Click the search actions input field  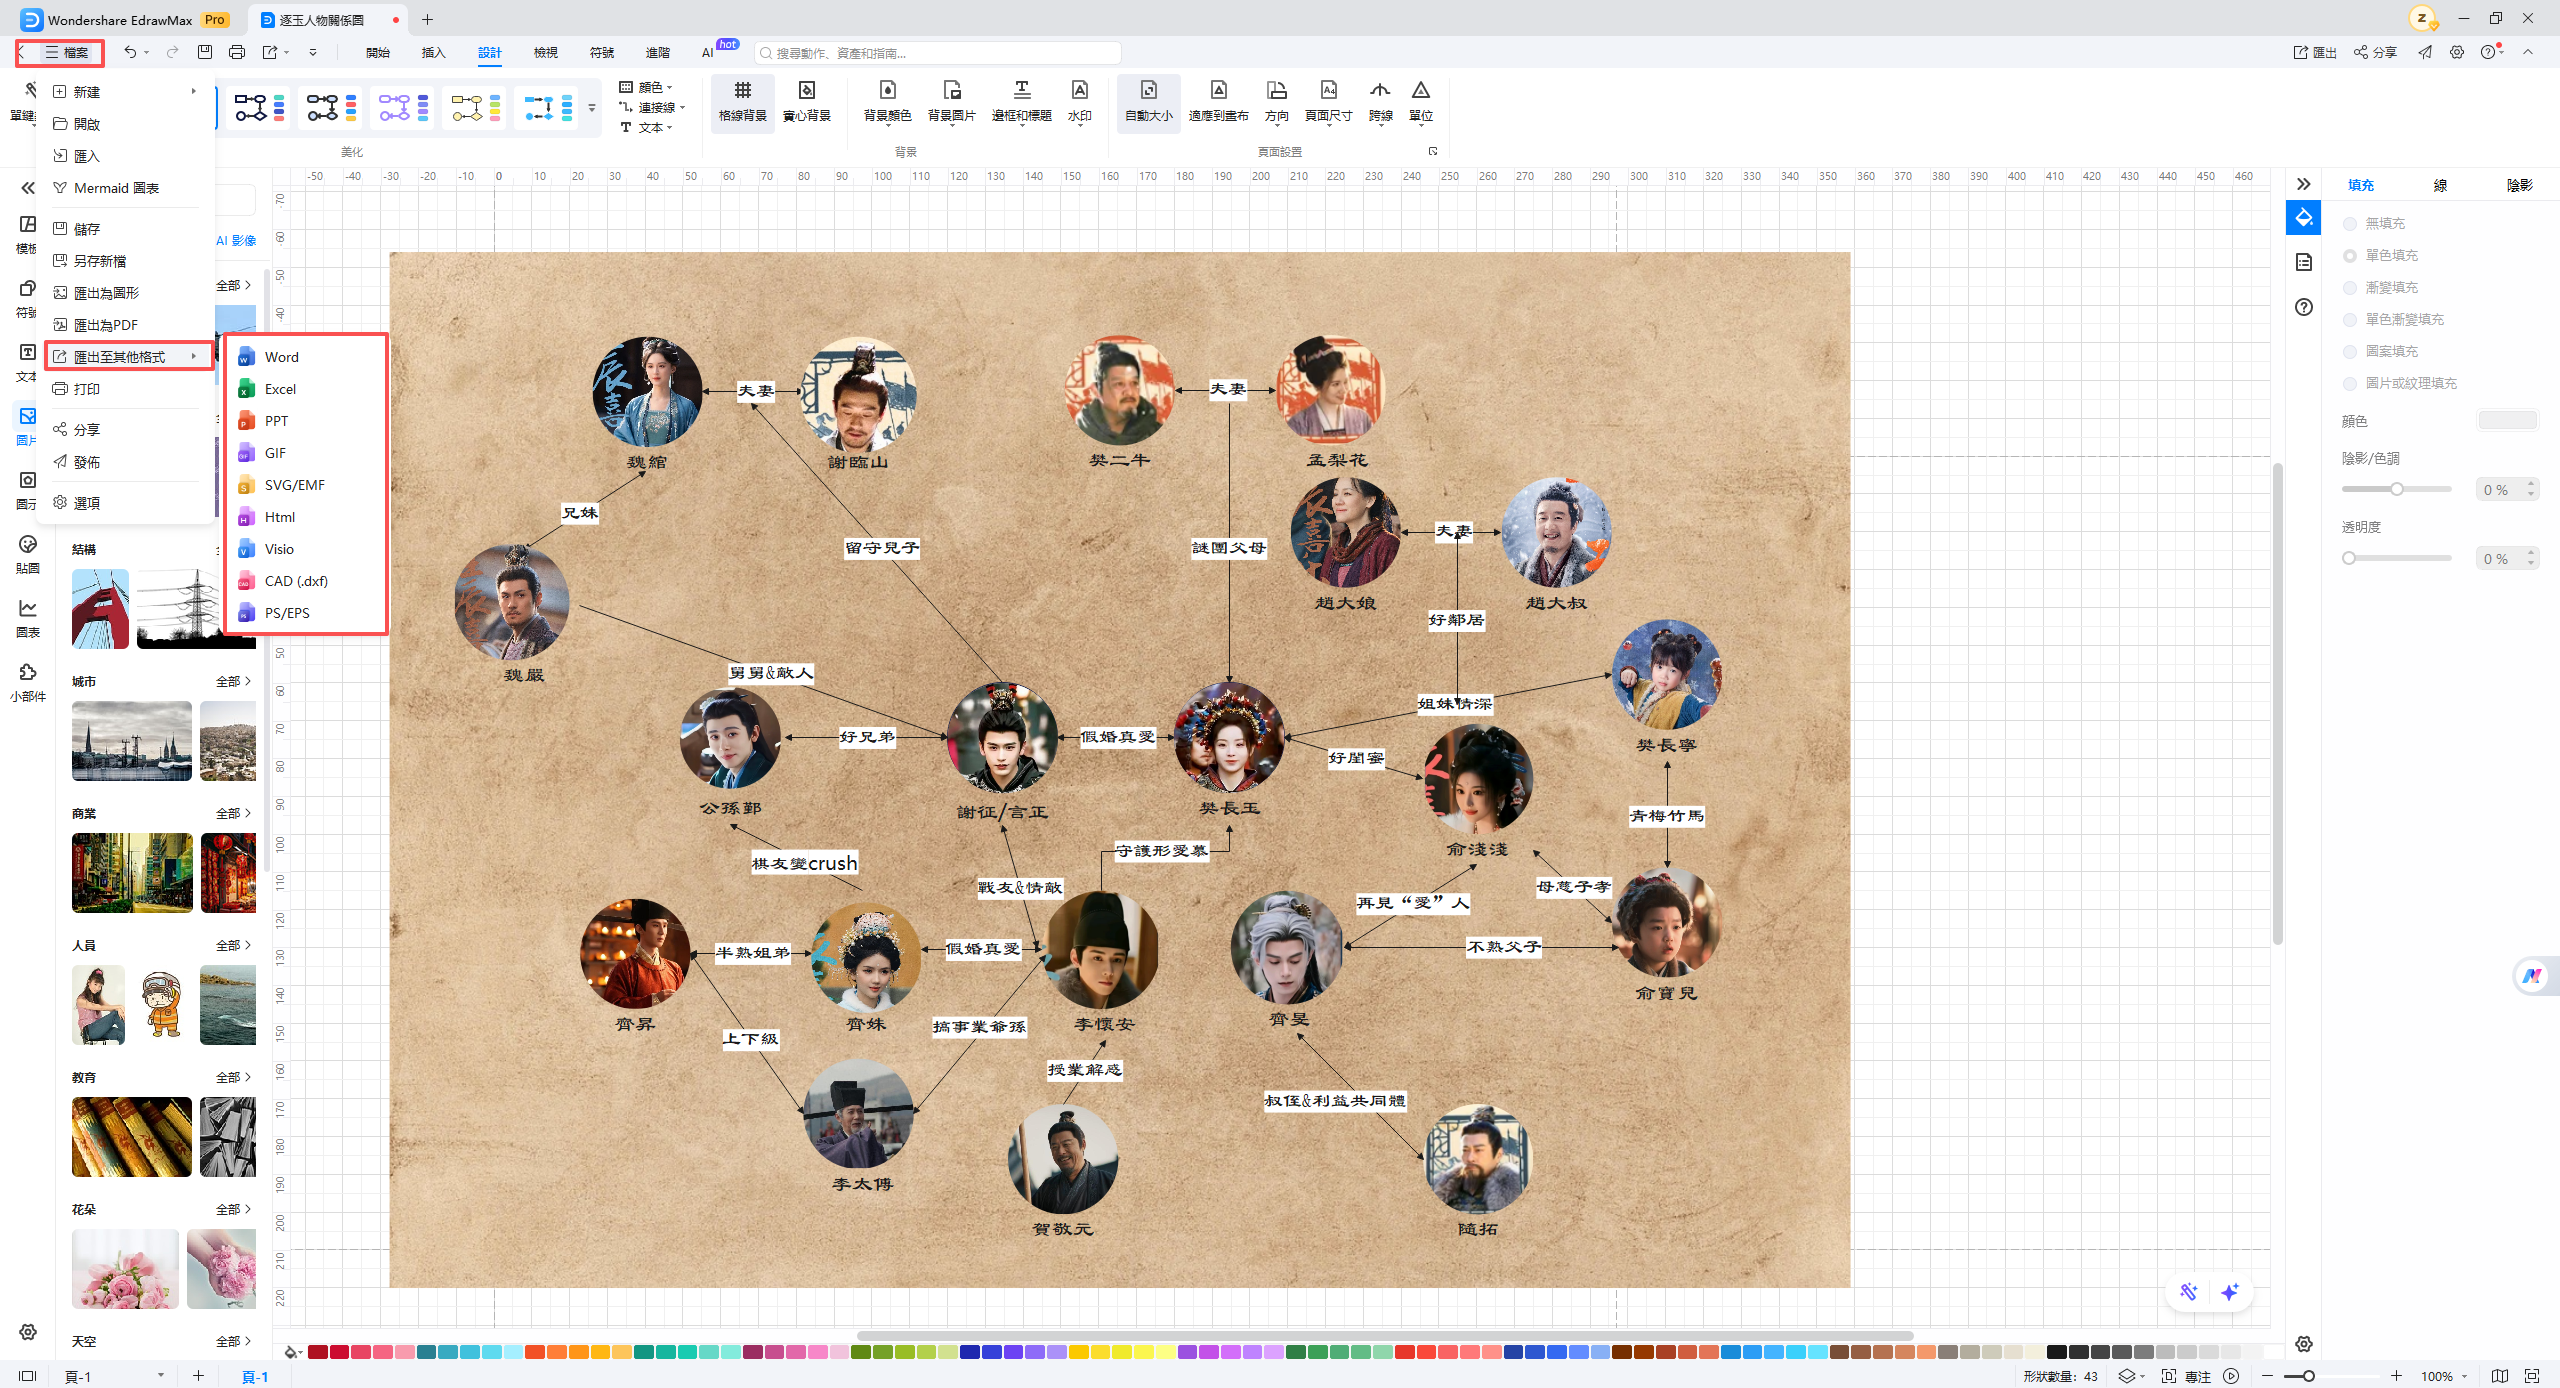coord(940,53)
